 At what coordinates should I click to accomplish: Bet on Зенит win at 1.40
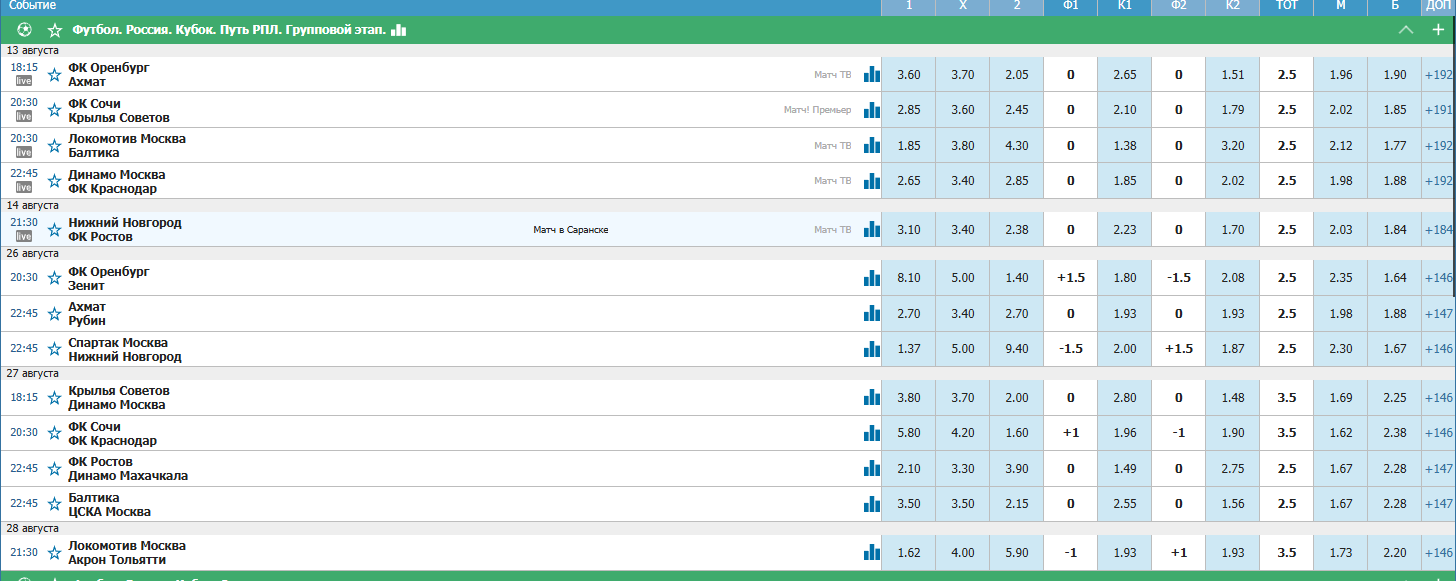pyautogui.click(x=1017, y=278)
